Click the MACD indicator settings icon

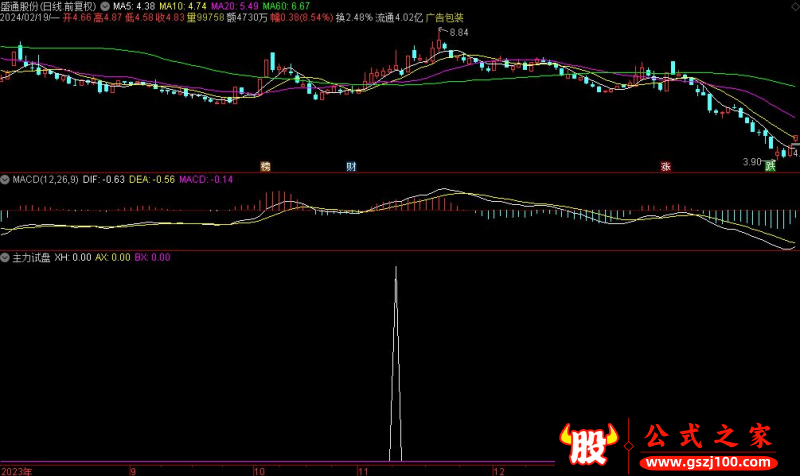6,179
